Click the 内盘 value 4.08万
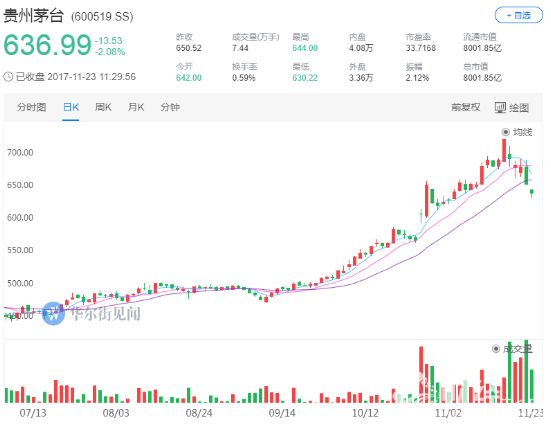The image size is (551, 426). coord(361,48)
